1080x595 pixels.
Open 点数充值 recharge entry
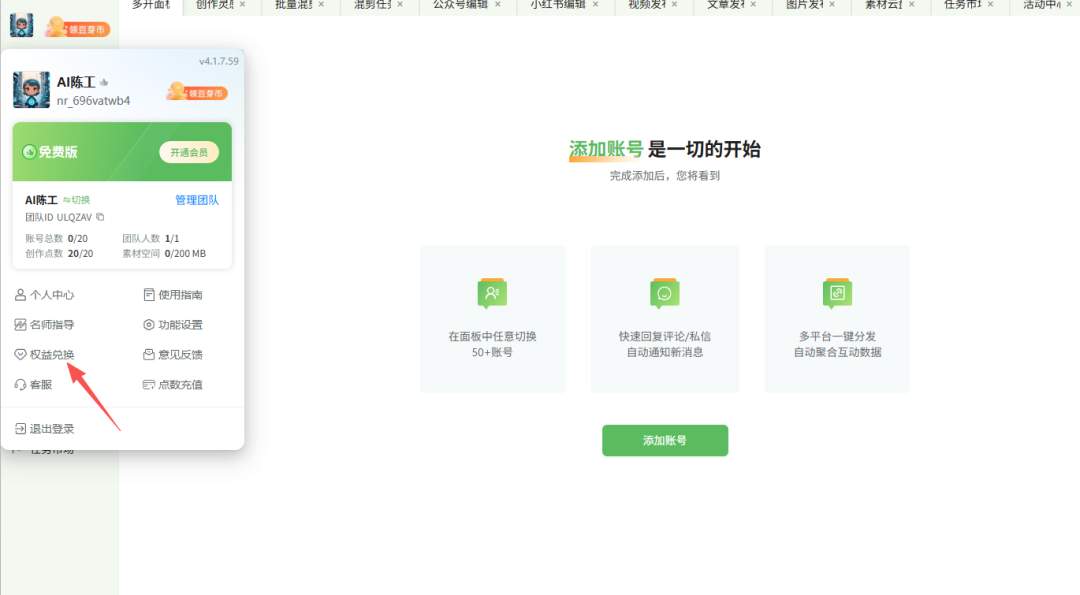pos(173,384)
